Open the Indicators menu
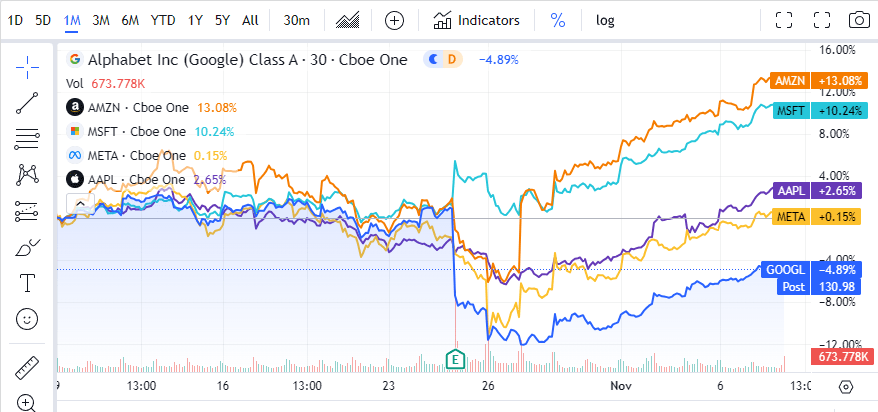The width and height of the screenshot is (878, 412). 476,20
